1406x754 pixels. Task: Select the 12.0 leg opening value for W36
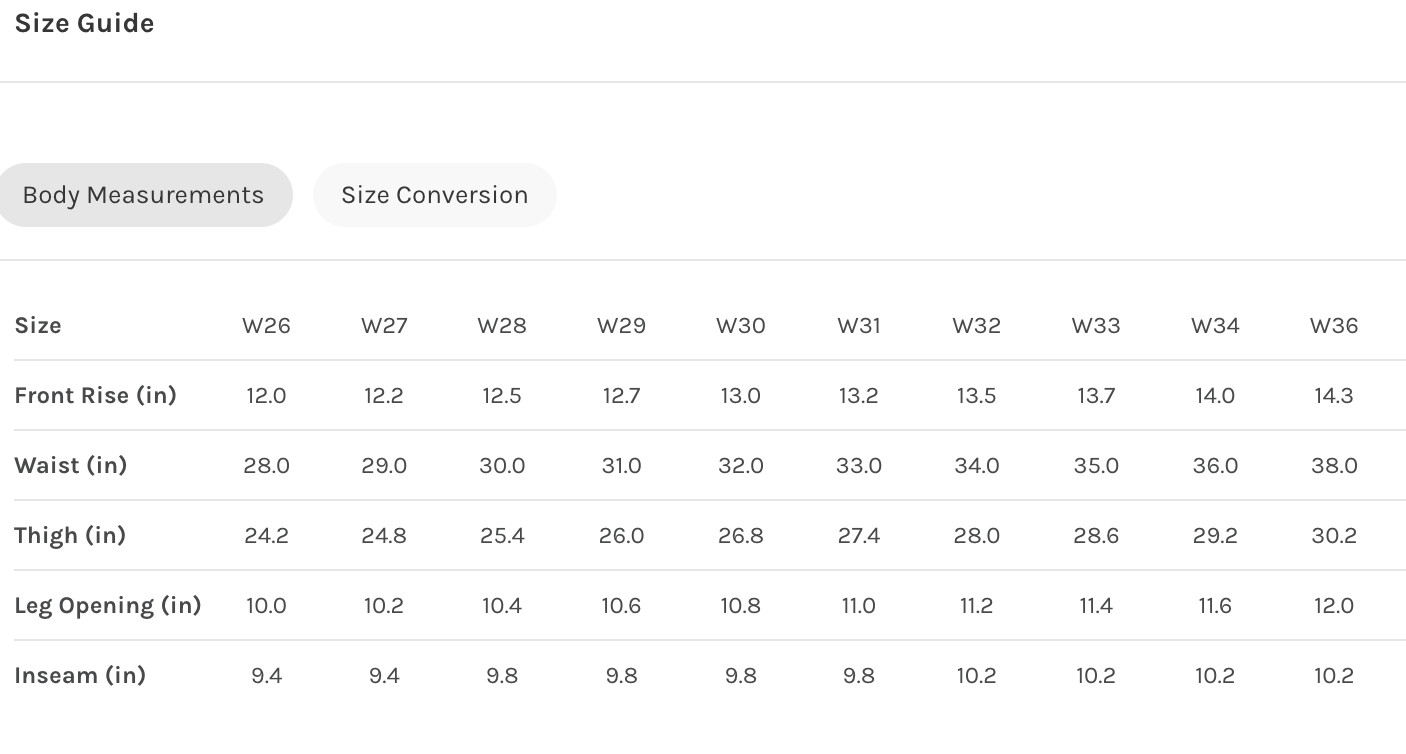1334,606
